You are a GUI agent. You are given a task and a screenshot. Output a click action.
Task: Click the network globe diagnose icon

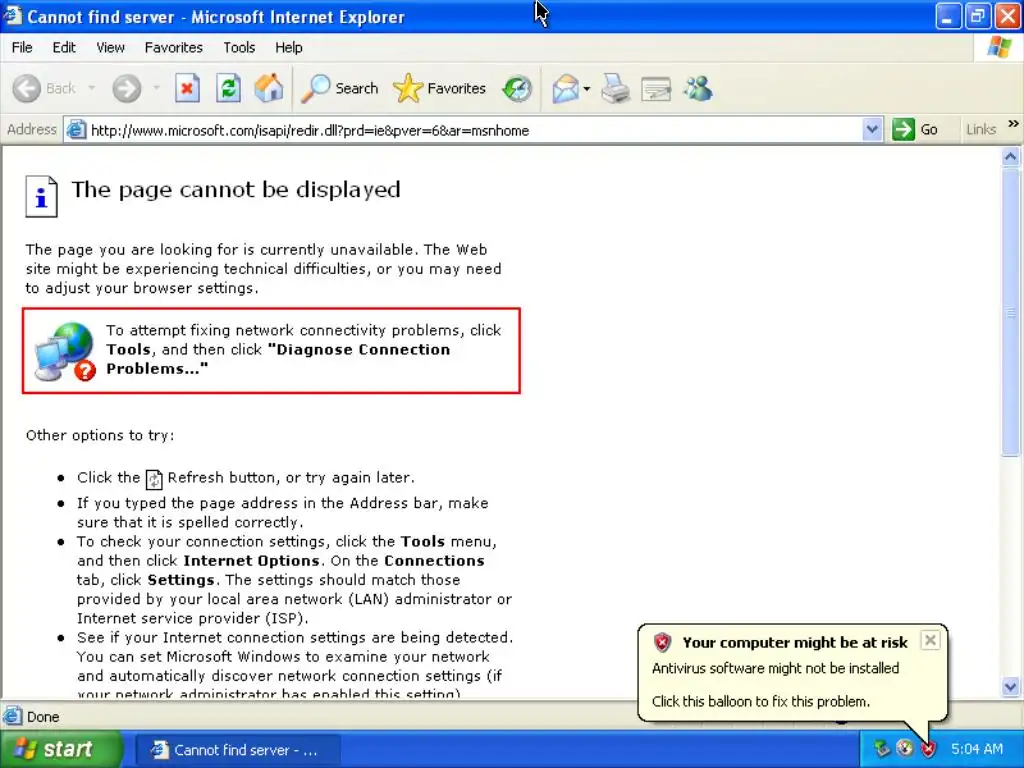point(65,351)
